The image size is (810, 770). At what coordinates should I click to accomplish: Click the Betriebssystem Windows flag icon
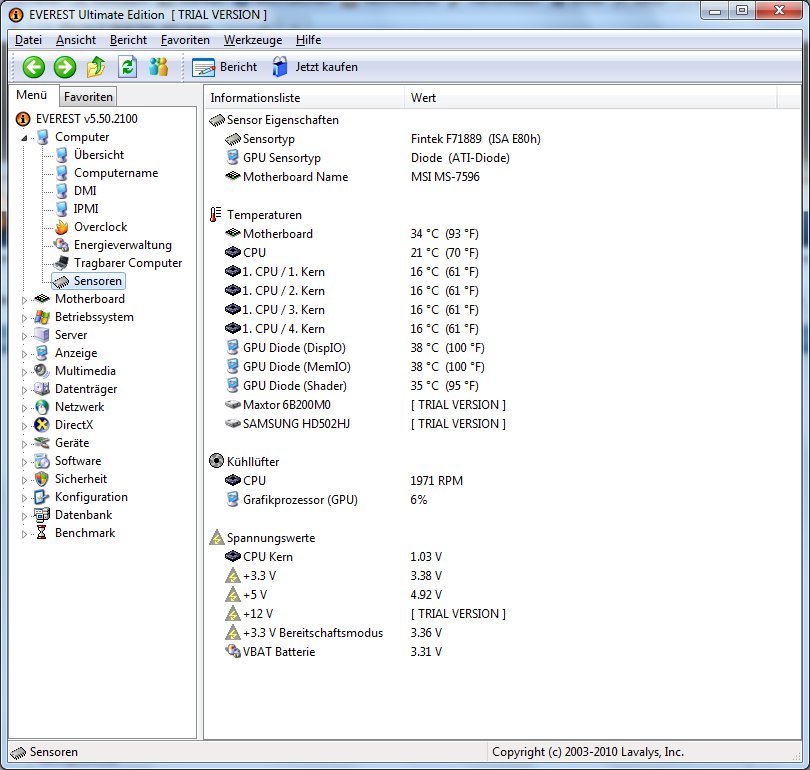(x=42, y=317)
